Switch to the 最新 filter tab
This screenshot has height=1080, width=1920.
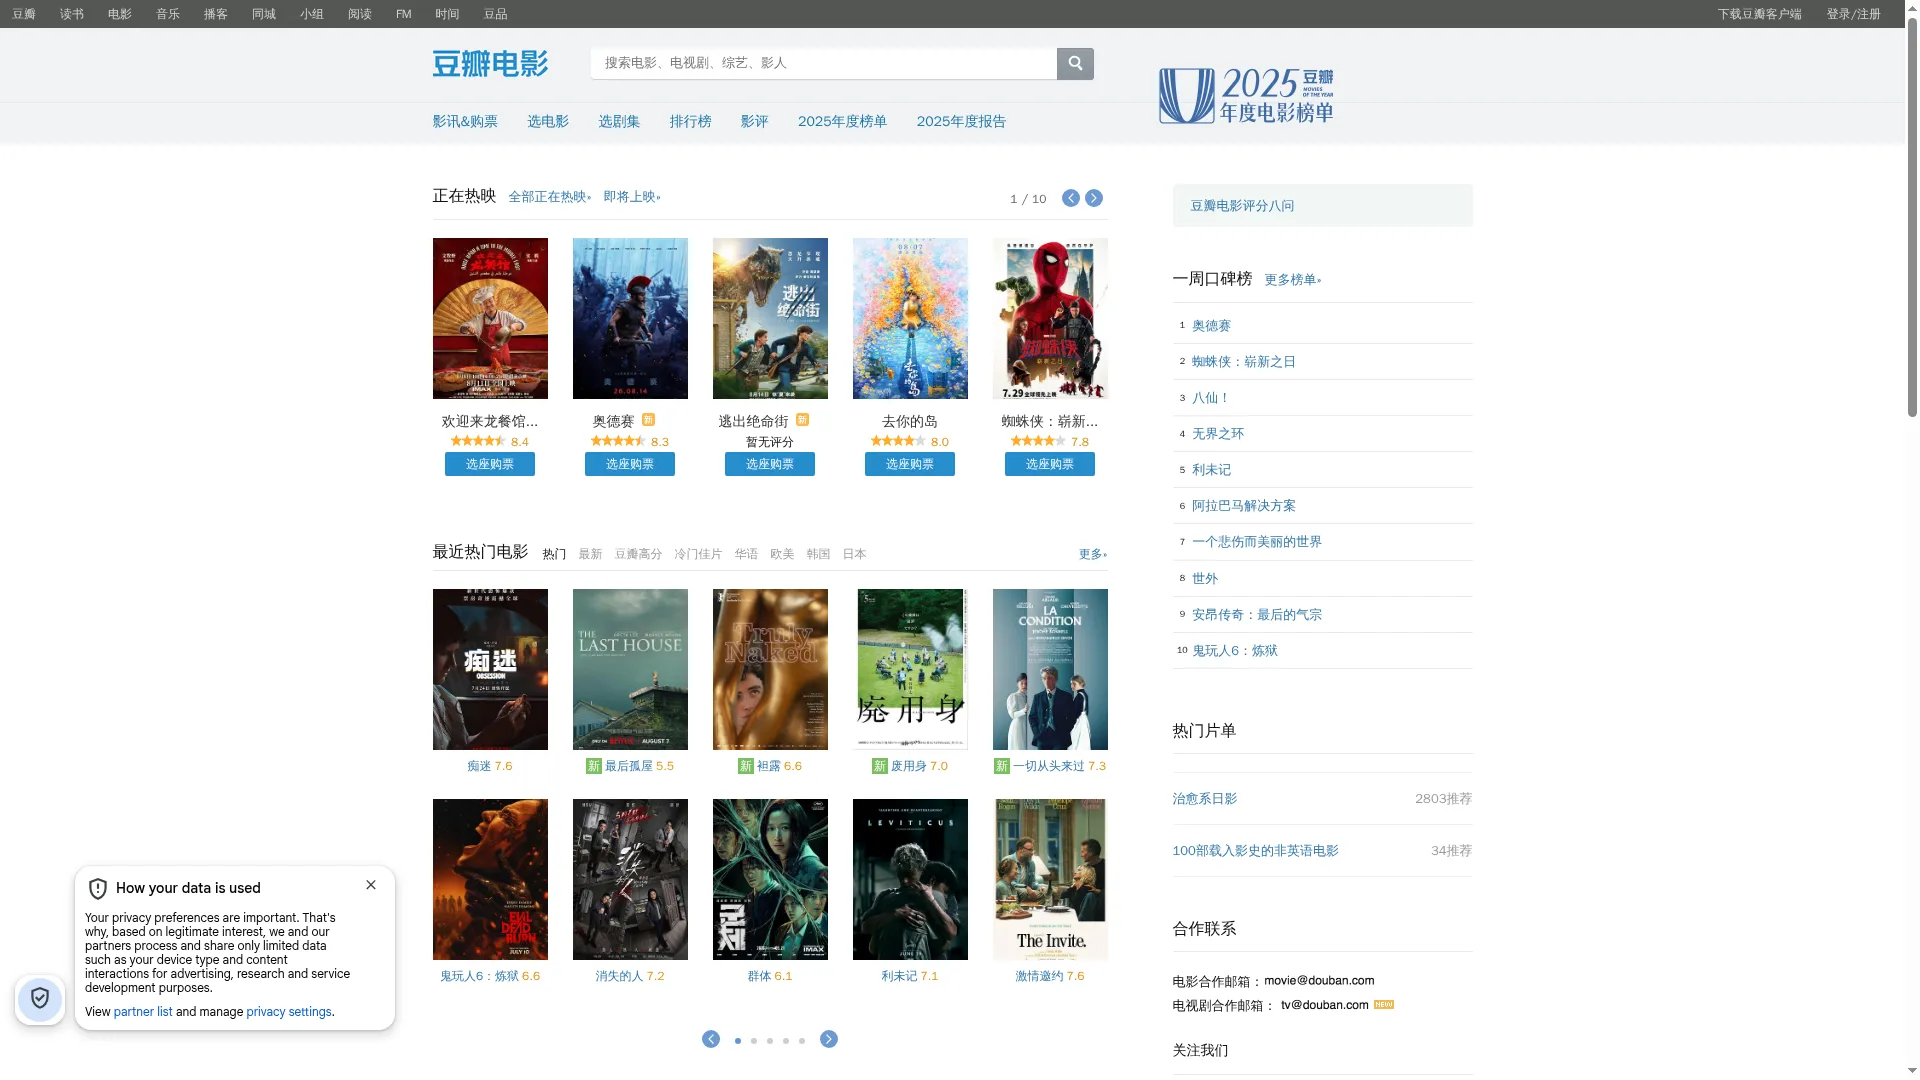pyautogui.click(x=590, y=554)
